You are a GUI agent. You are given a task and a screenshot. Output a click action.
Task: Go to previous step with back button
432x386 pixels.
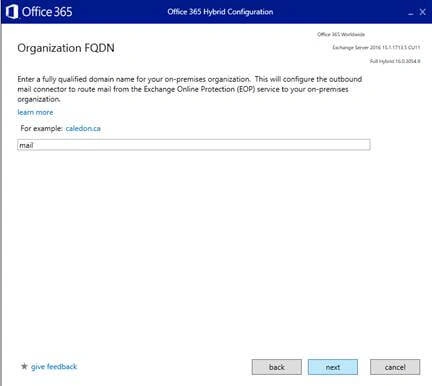pyautogui.click(x=277, y=367)
